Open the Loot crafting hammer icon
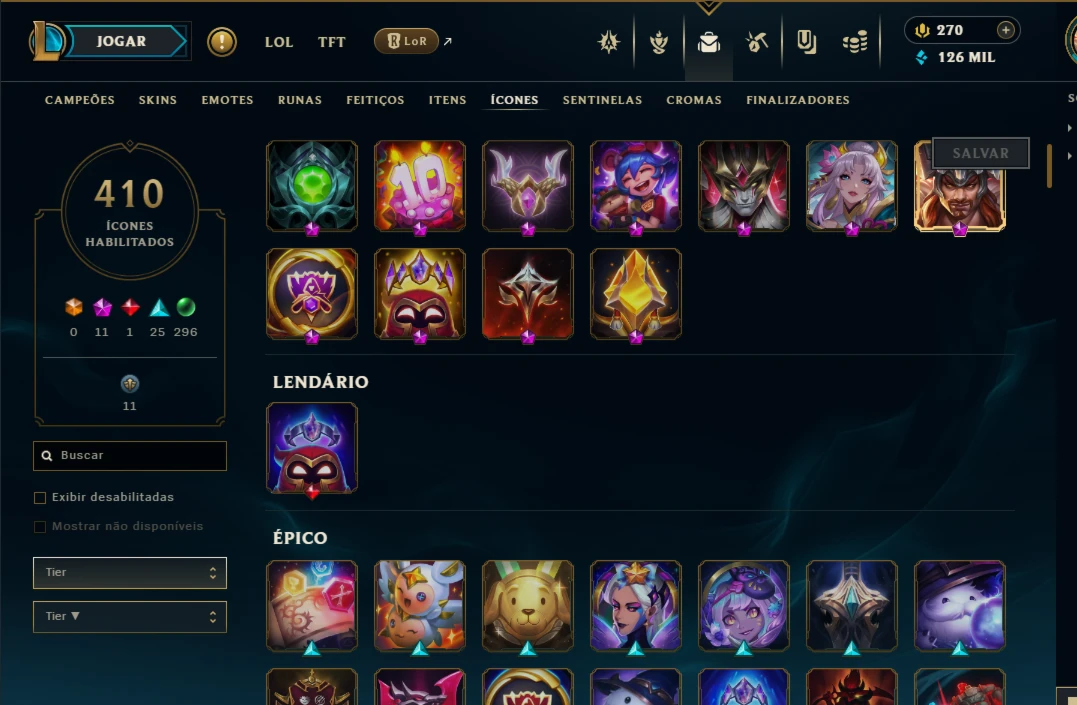The width and height of the screenshot is (1077, 705). click(757, 43)
